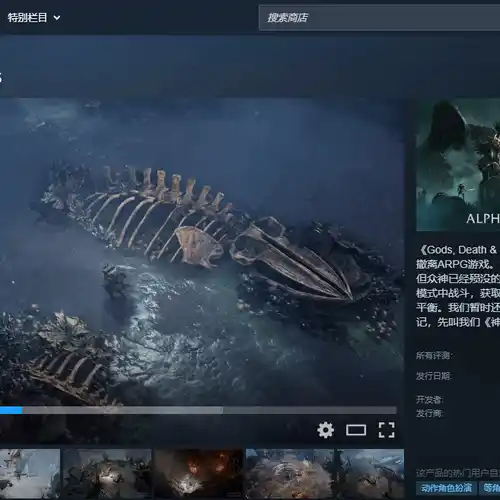The height and width of the screenshot is (500, 500).
Task: Click the 搜索商店 search field
Action: [x=379, y=18]
